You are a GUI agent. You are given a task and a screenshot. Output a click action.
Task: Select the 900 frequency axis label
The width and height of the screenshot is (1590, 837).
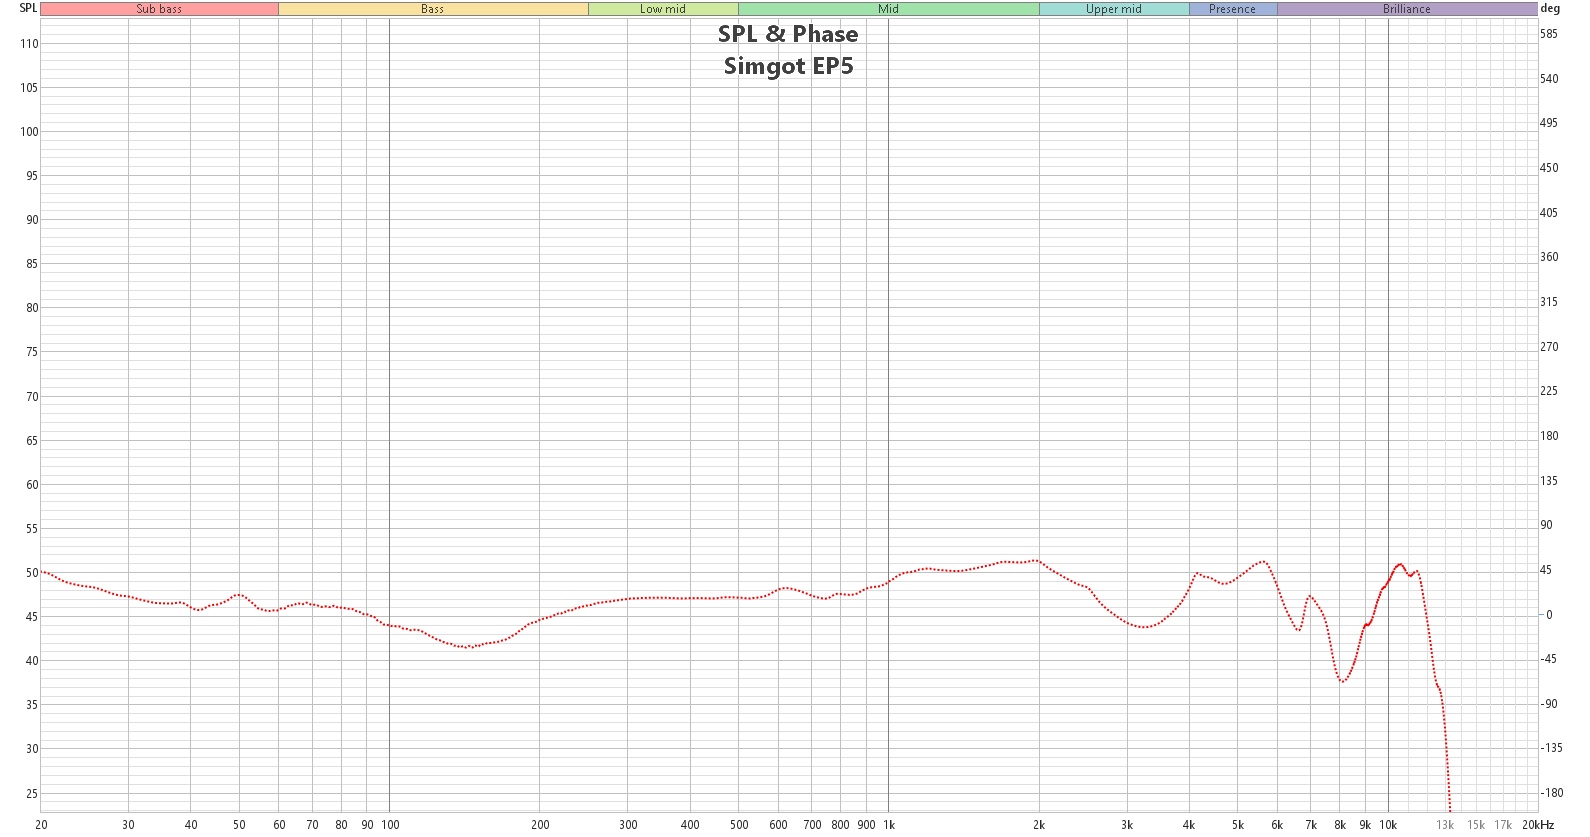click(x=866, y=825)
